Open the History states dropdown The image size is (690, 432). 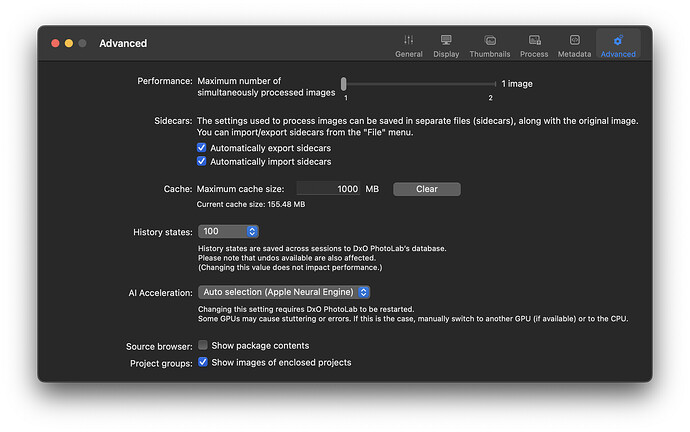tap(228, 231)
